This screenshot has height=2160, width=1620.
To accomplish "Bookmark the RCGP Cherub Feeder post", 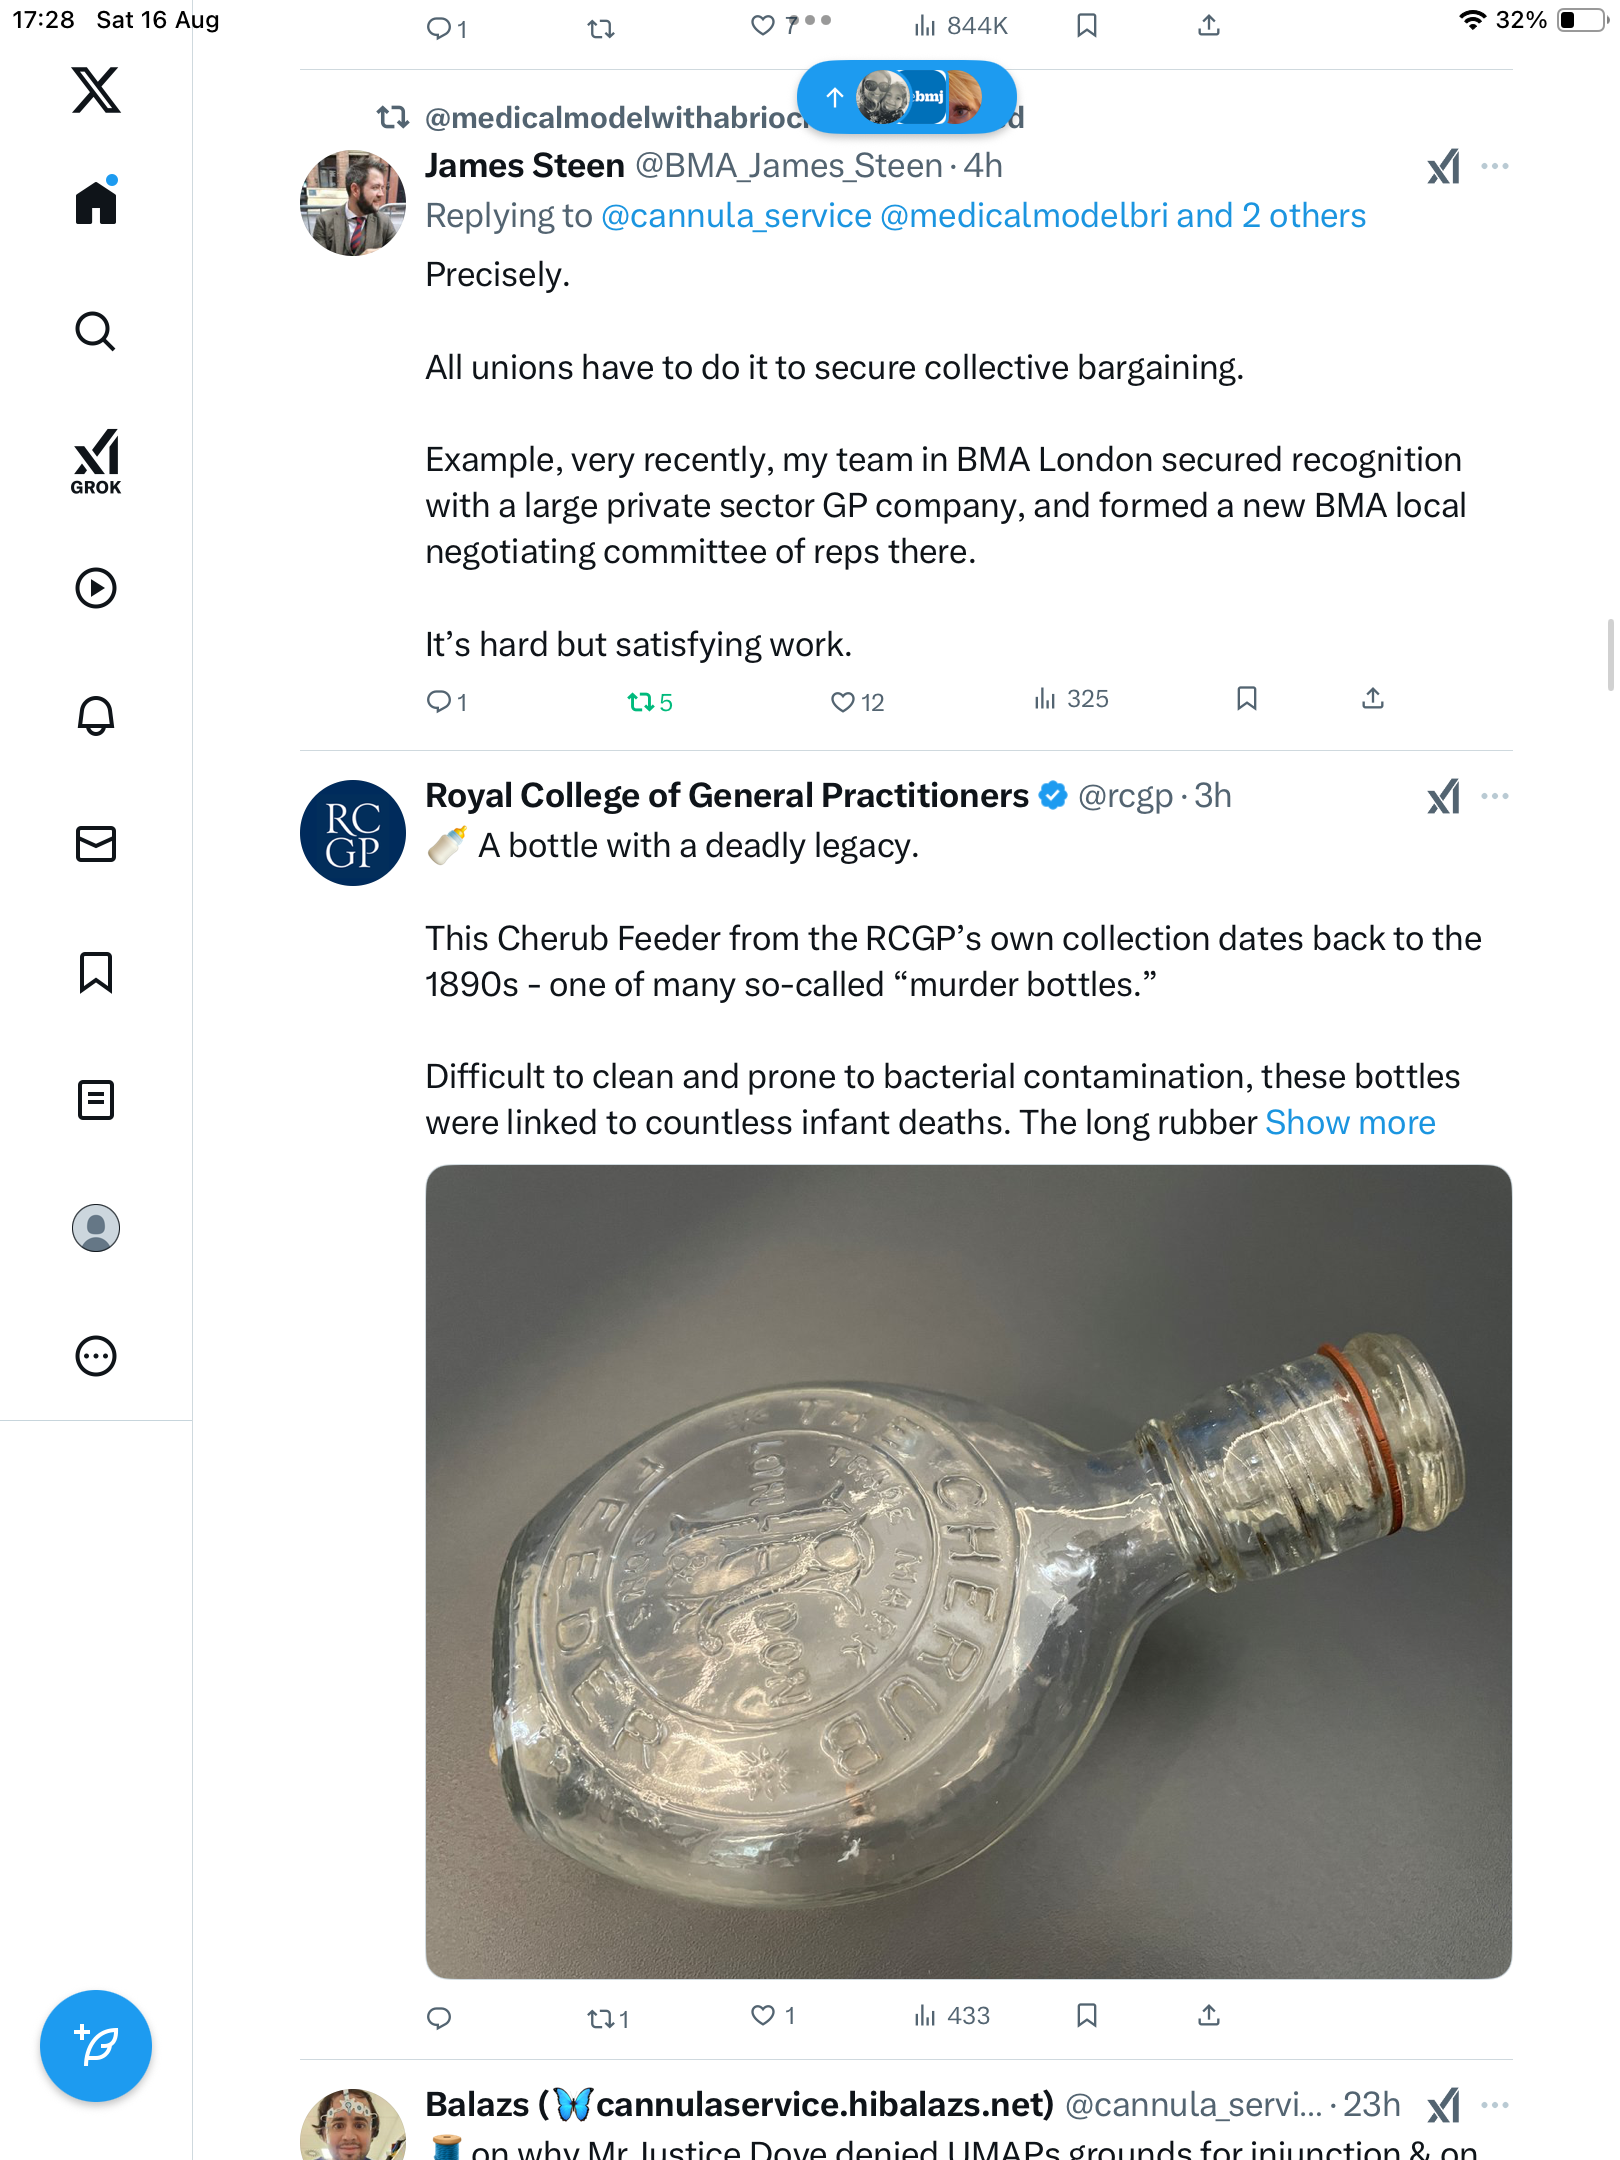I will pyautogui.click(x=1087, y=2015).
